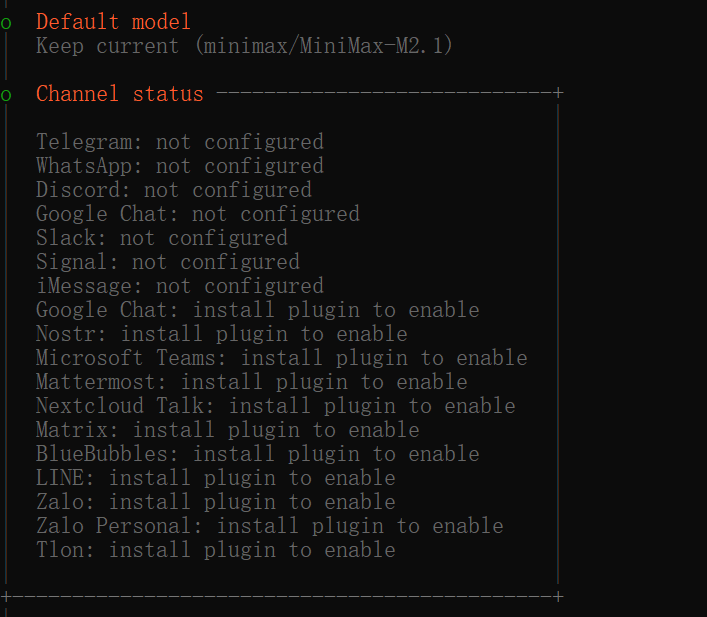The image size is (707, 617).
Task: Click the Nextcloud Talk plugin line
Action: (276, 406)
